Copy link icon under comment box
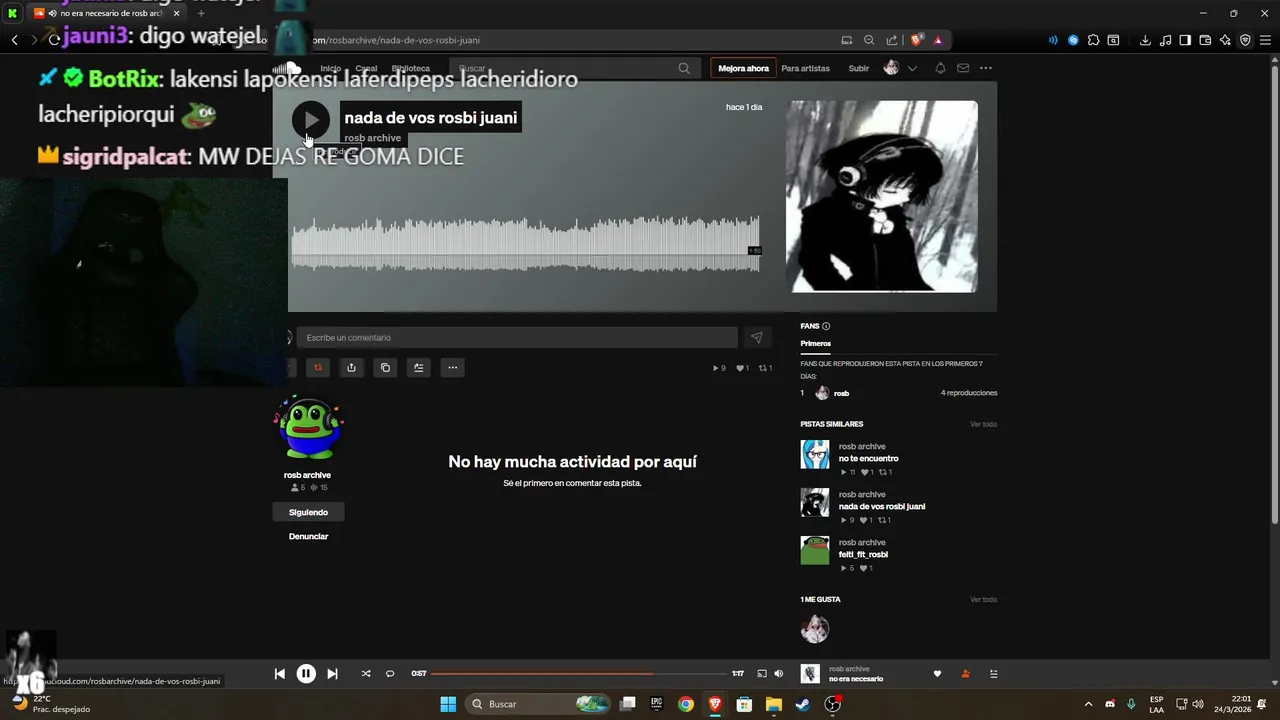This screenshot has height=720, width=1280. tap(385, 368)
